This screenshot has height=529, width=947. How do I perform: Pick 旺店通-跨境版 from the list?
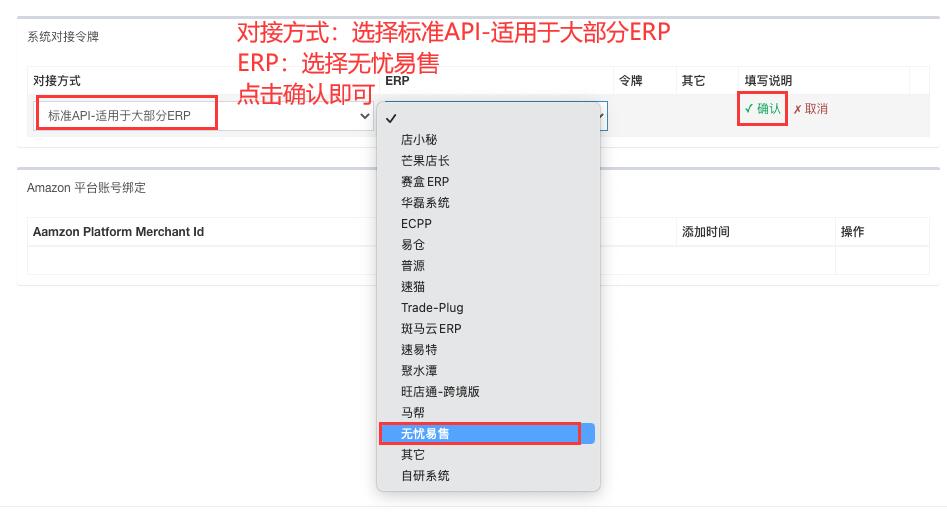click(488, 392)
